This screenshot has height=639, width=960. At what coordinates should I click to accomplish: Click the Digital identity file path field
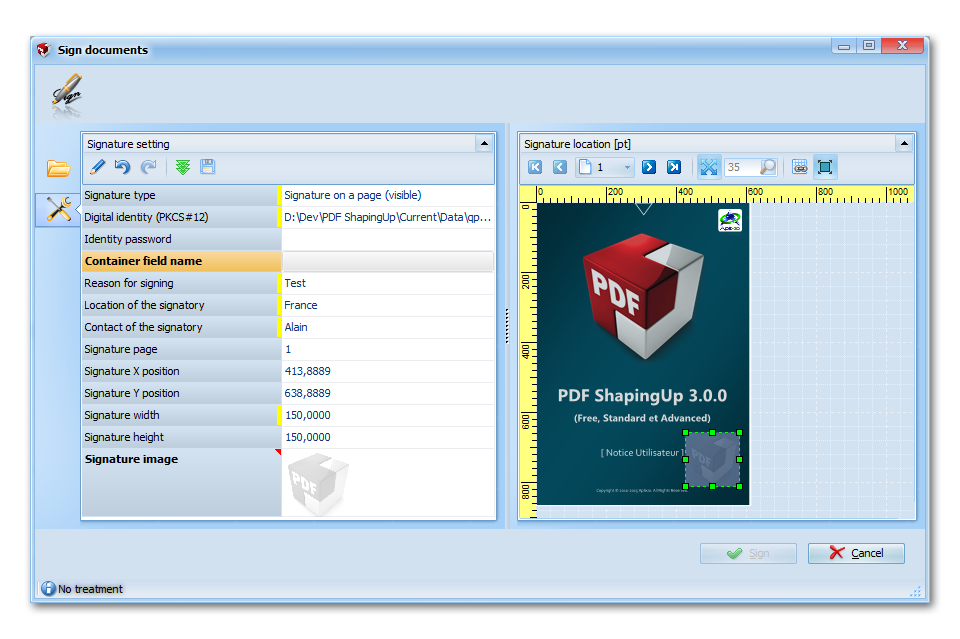click(x=388, y=217)
